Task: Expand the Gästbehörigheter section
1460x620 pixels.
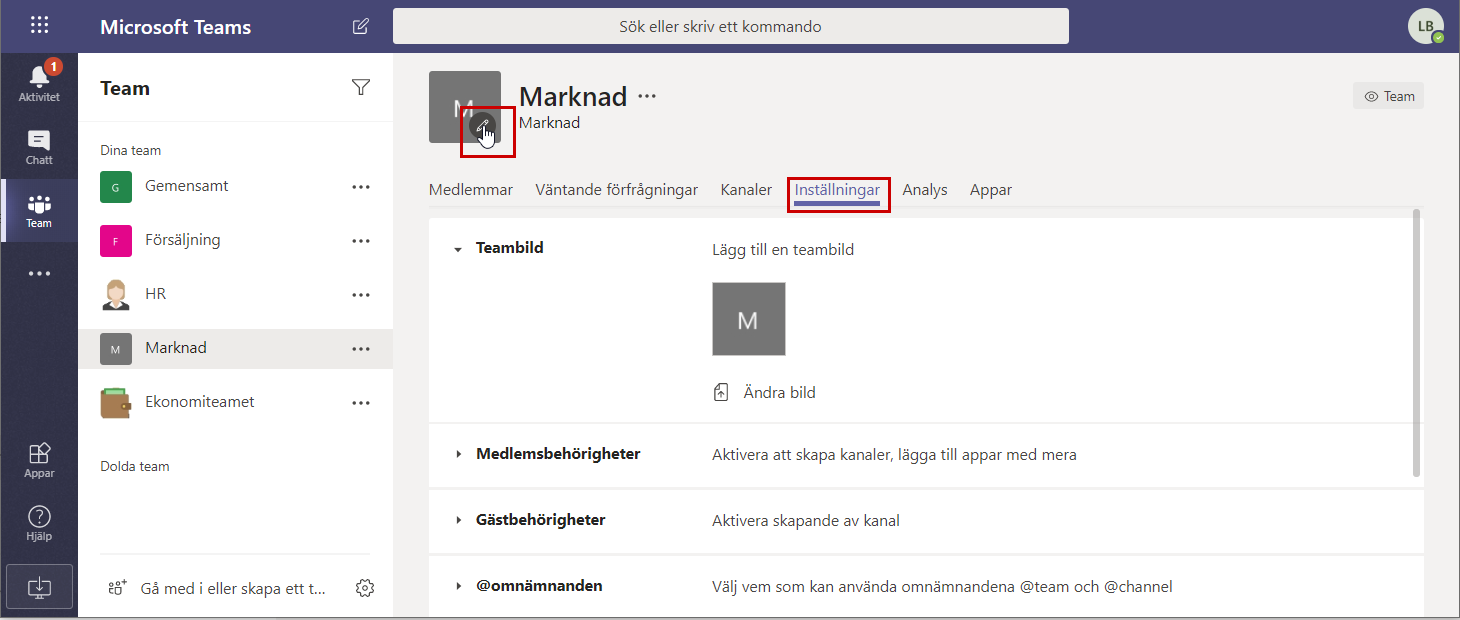Action: tap(458, 520)
